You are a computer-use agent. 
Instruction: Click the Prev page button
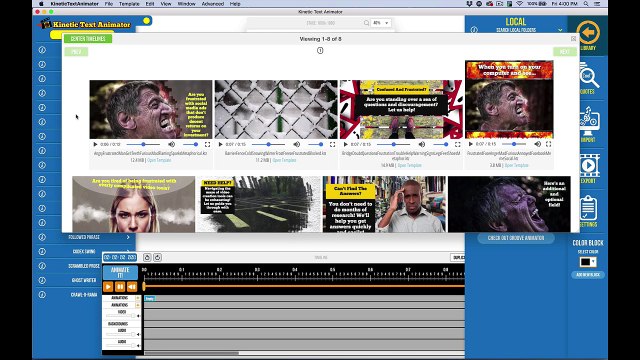[76, 52]
